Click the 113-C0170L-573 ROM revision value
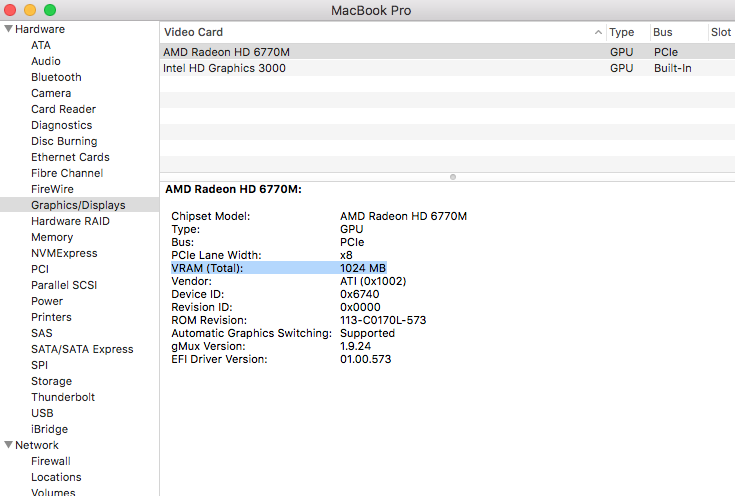The image size is (735, 496). (x=383, y=320)
